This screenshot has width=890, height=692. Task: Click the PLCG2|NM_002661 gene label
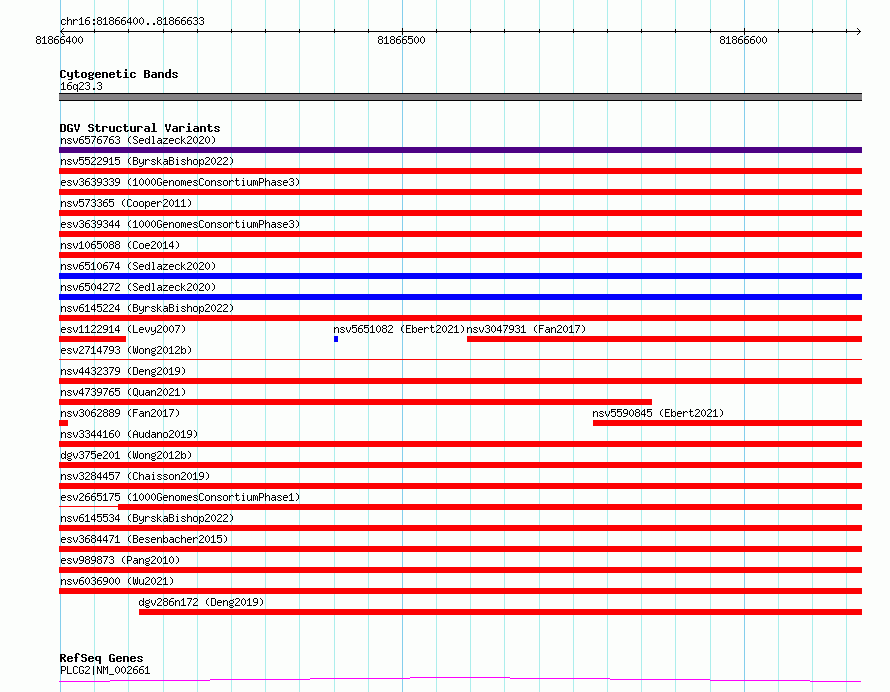coord(105,670)
